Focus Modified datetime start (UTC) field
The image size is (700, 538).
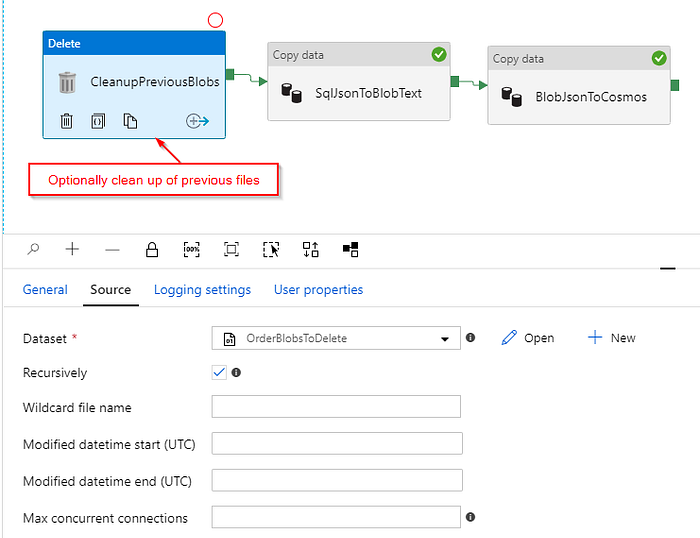point(337,443)
